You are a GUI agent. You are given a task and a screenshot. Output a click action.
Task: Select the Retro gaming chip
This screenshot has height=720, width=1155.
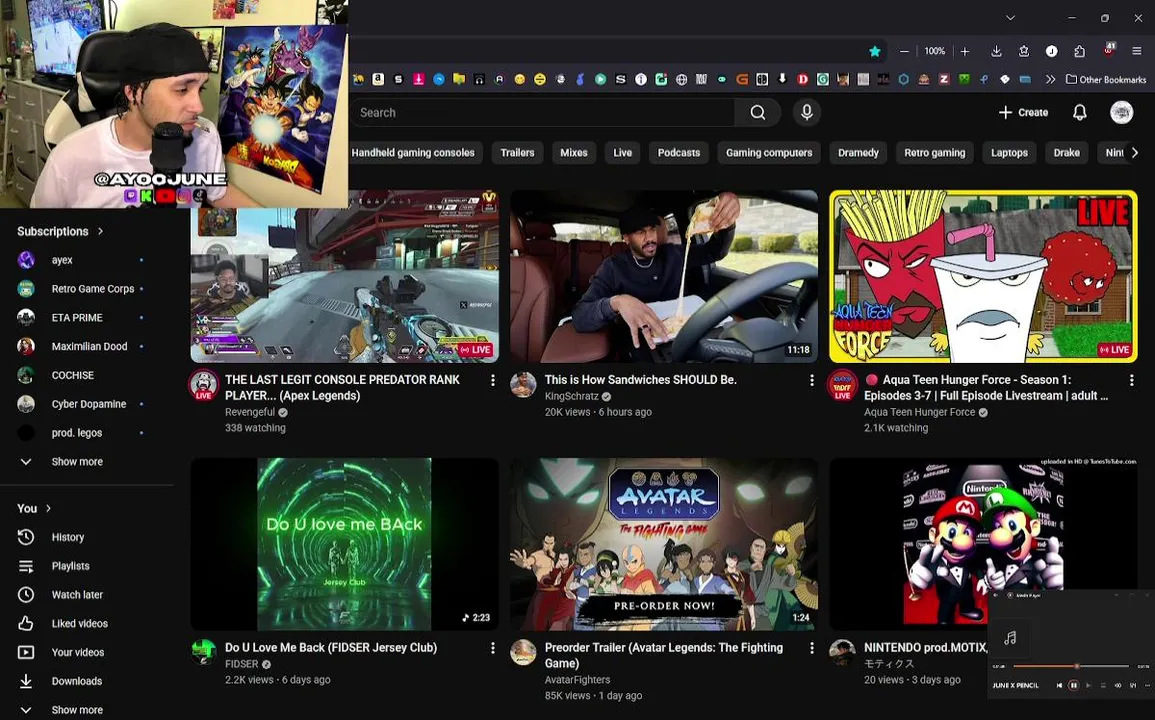934,153
